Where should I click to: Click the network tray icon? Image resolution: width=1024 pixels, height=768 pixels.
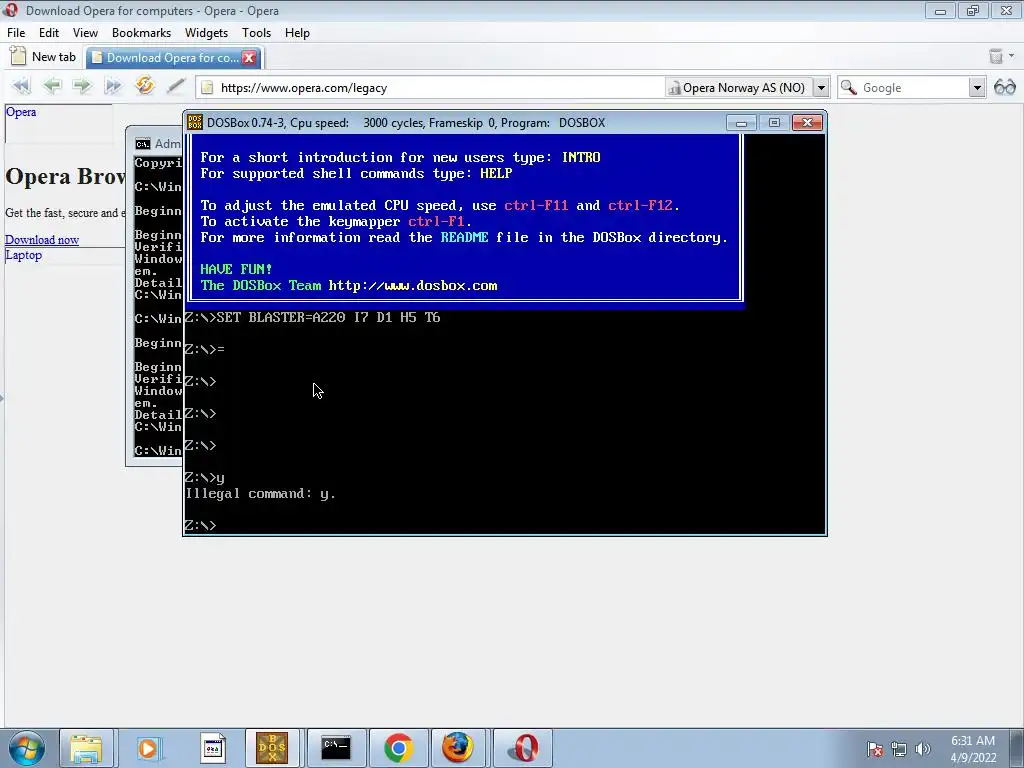pyautogui.click(x=899, y=749)
